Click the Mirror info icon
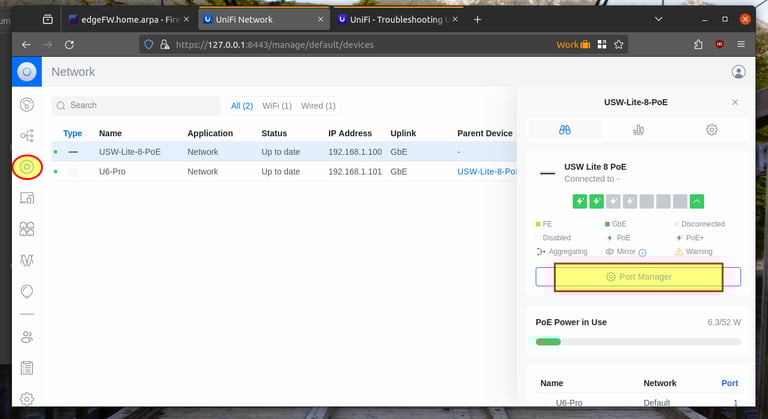 [x=643, y=252]
